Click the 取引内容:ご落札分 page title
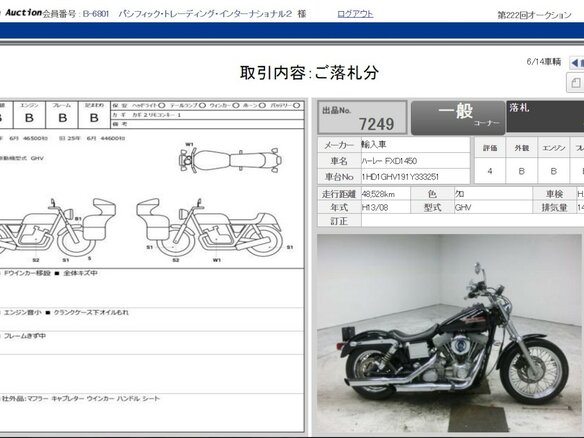 pyautogui.click(x=309, y=73)
